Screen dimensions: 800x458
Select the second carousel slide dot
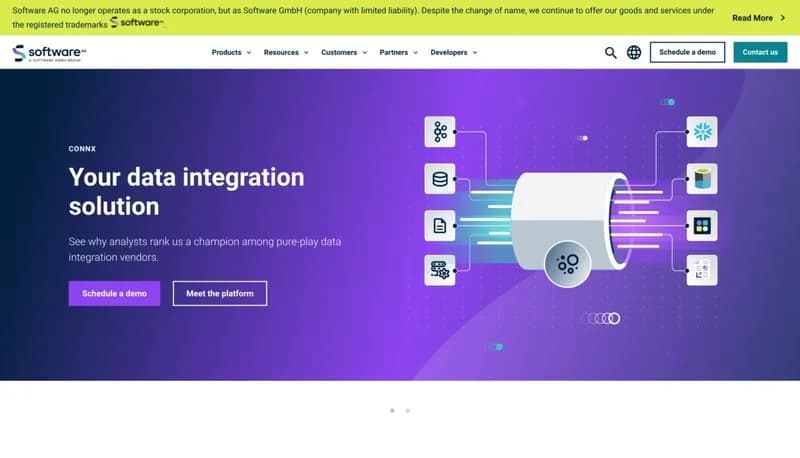click(408, 411)
